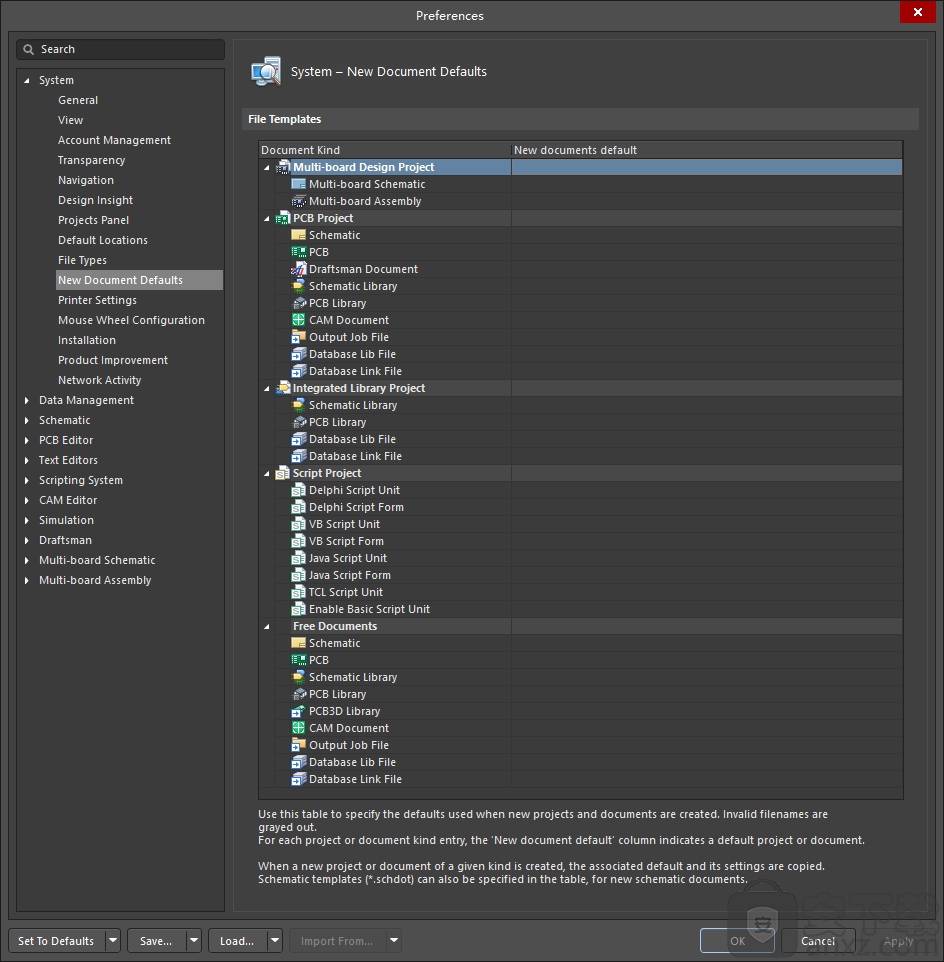Image resolution: width=944 pixels, height=962 pixels.
Task: Select Output Job File under Free Documents
Action: (580, 745)
